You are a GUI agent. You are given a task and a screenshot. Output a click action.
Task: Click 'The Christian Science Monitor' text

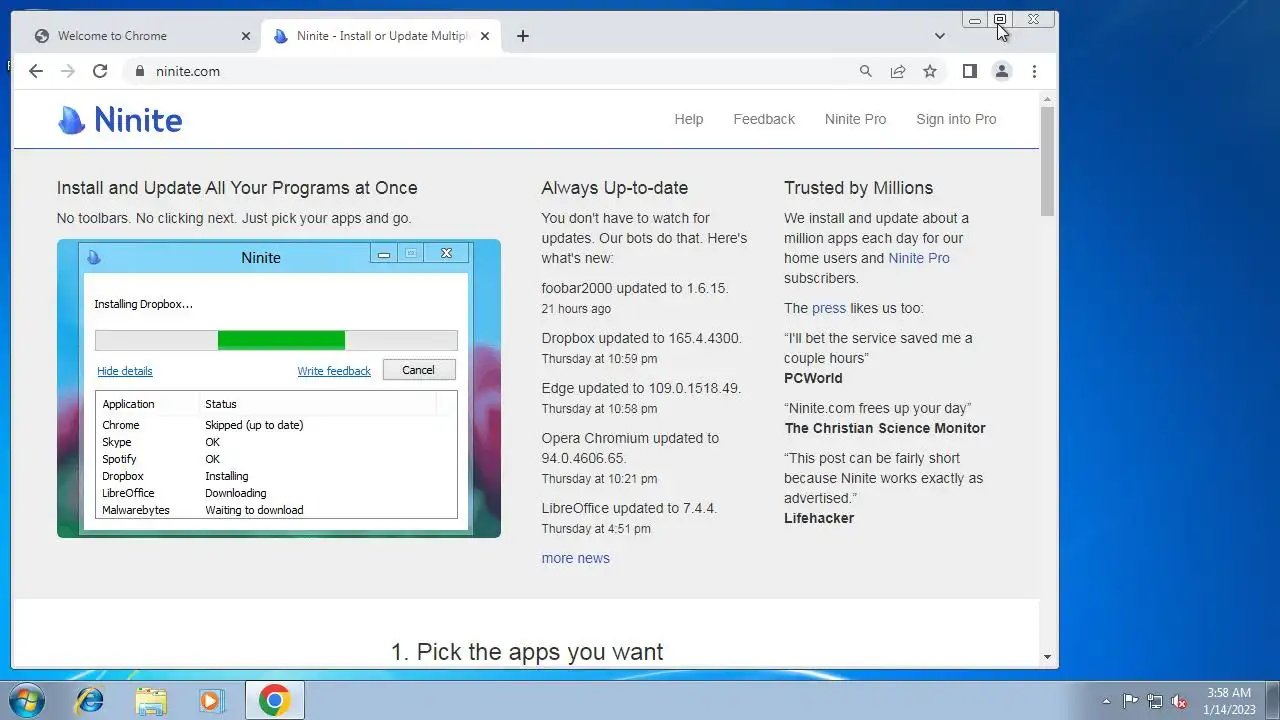click(885, 428)
